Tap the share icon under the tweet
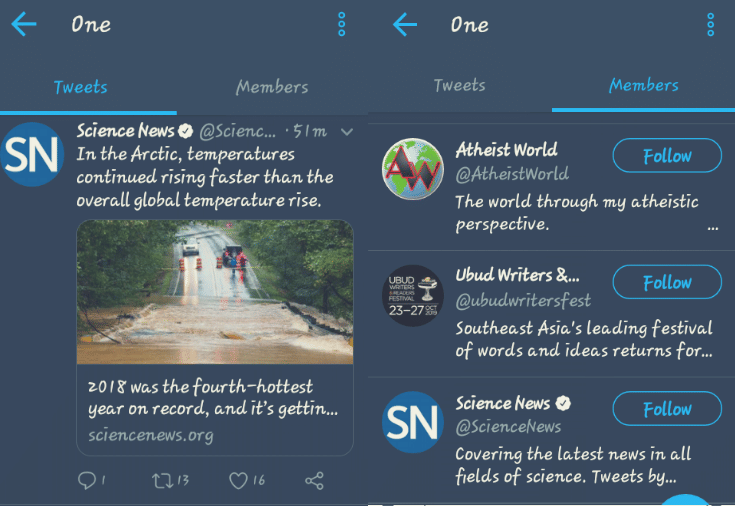The height and width of the screenshot is (506, 735). pos(314,481)
